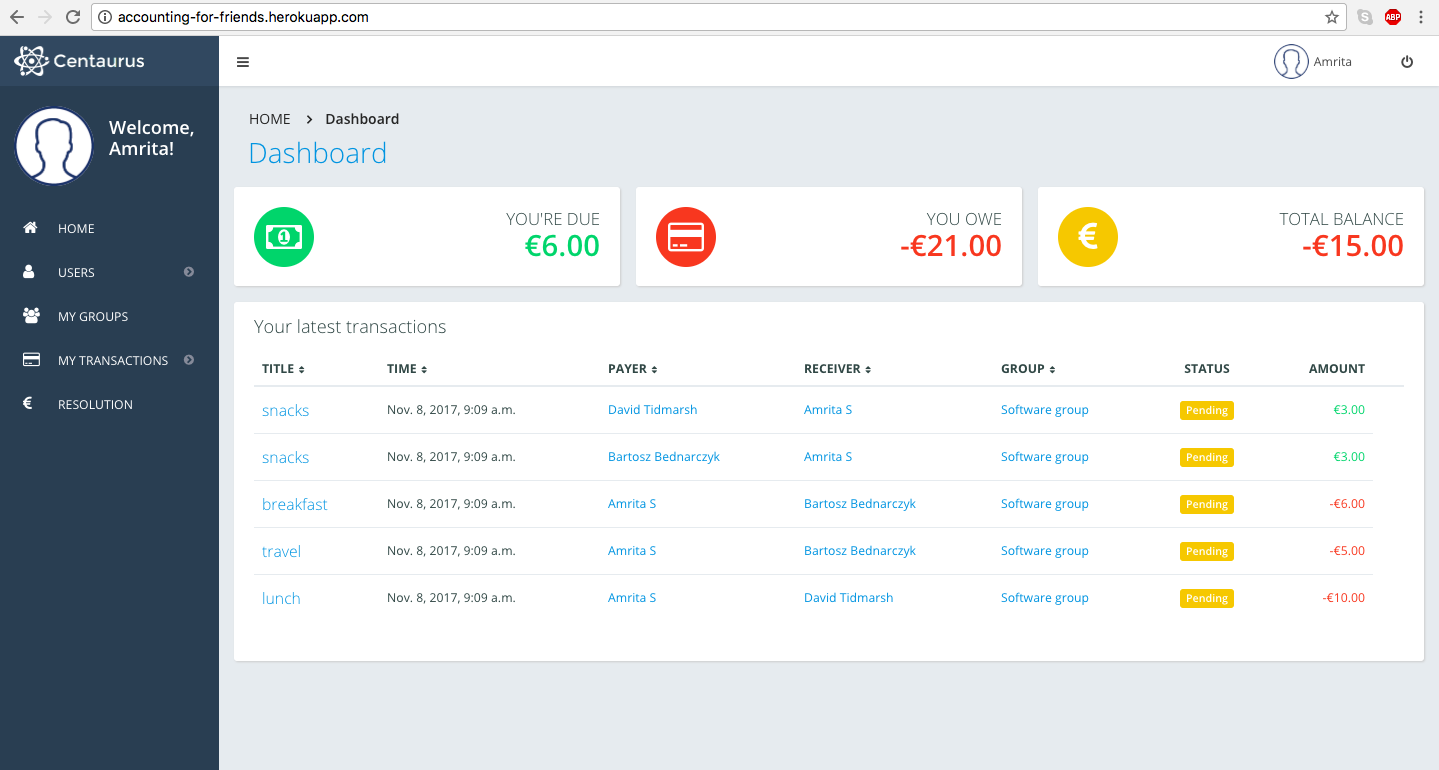1439x770 pixels.
Task: Expand the MY TRANSACTIONS submenu arrow
Action: [x=189, y=360]
